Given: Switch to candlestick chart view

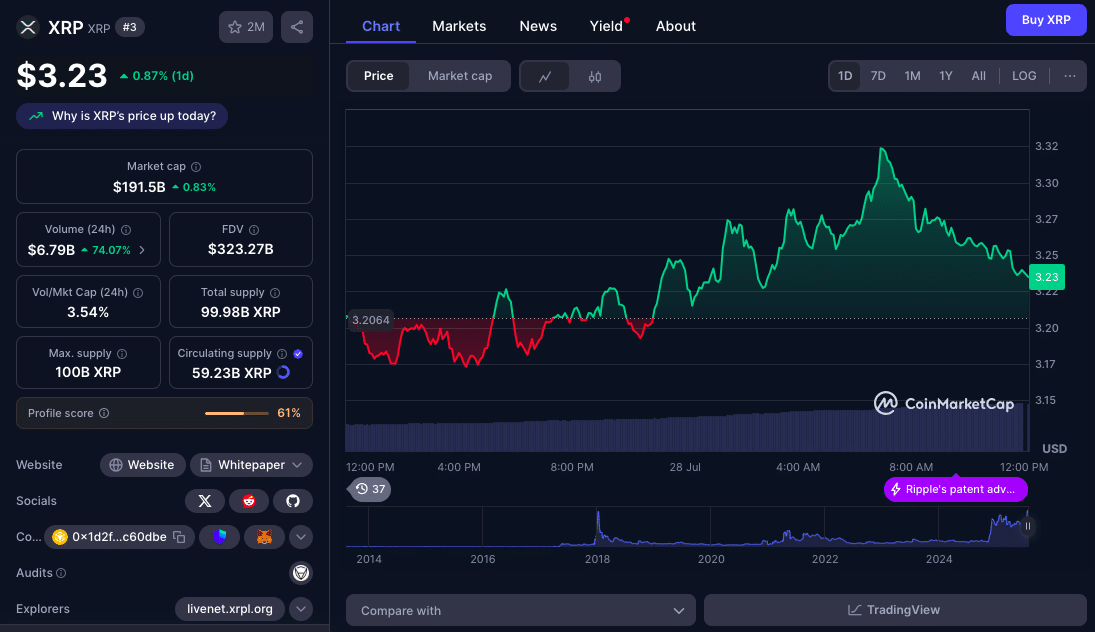Looking at the screenshot, I should click(x=595, y=76).
